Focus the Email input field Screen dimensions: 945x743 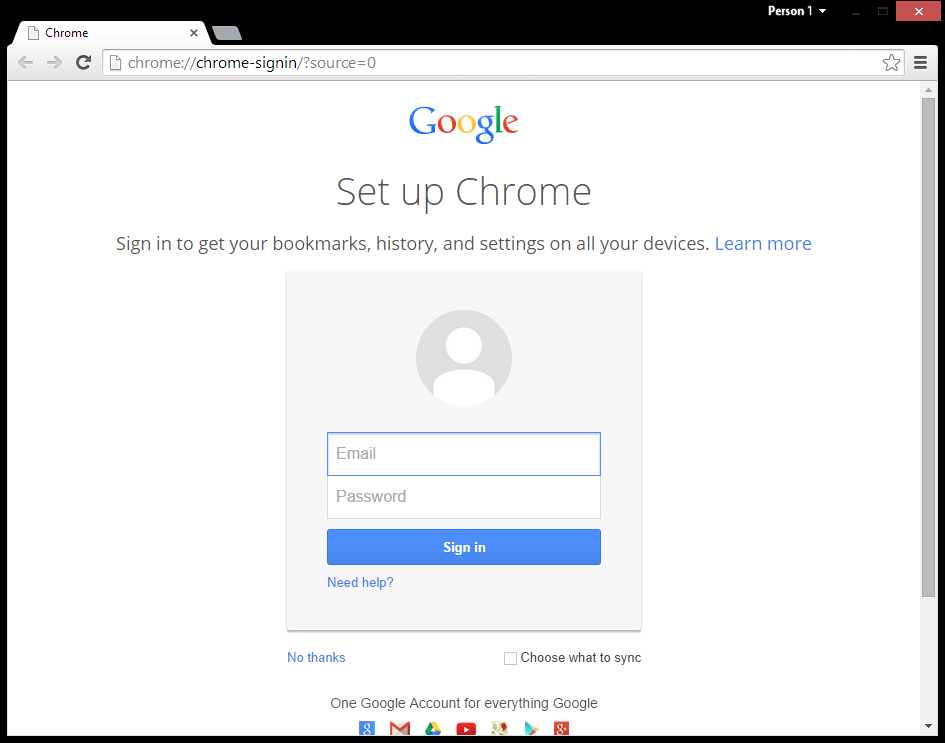click(x=464, y=454)
